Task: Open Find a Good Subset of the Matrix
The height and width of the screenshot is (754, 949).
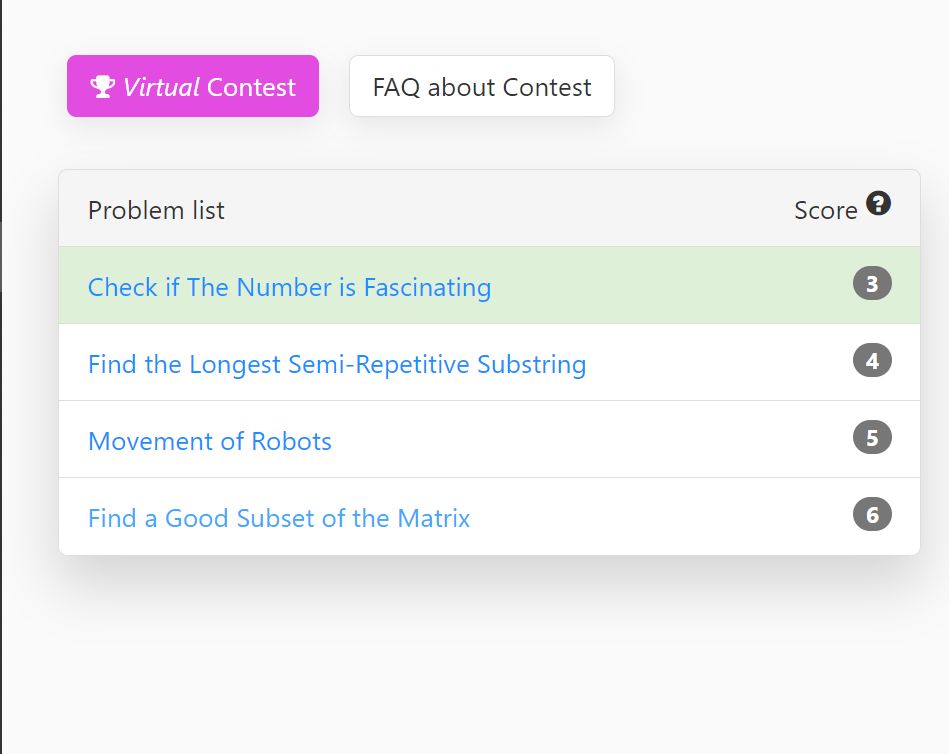Action: pos(279,518)
